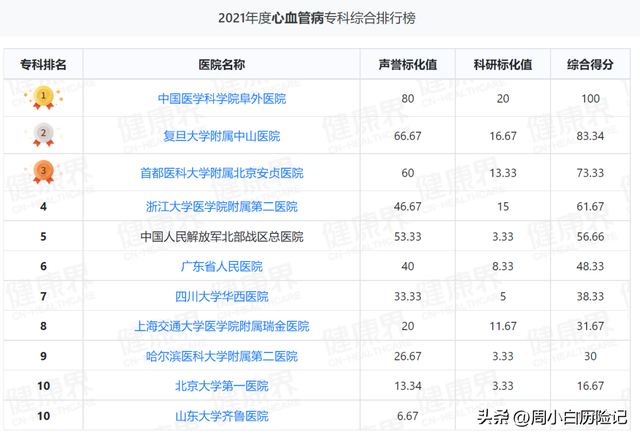Click the reputation value 60 for 安贞医院

(408, 173)
